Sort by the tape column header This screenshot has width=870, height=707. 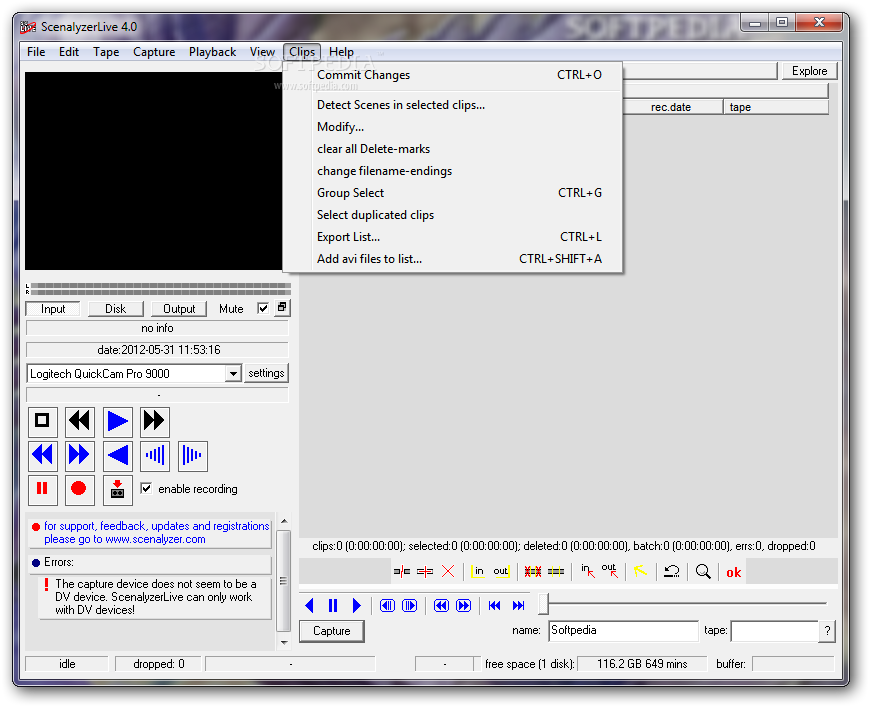pos(776,107)
